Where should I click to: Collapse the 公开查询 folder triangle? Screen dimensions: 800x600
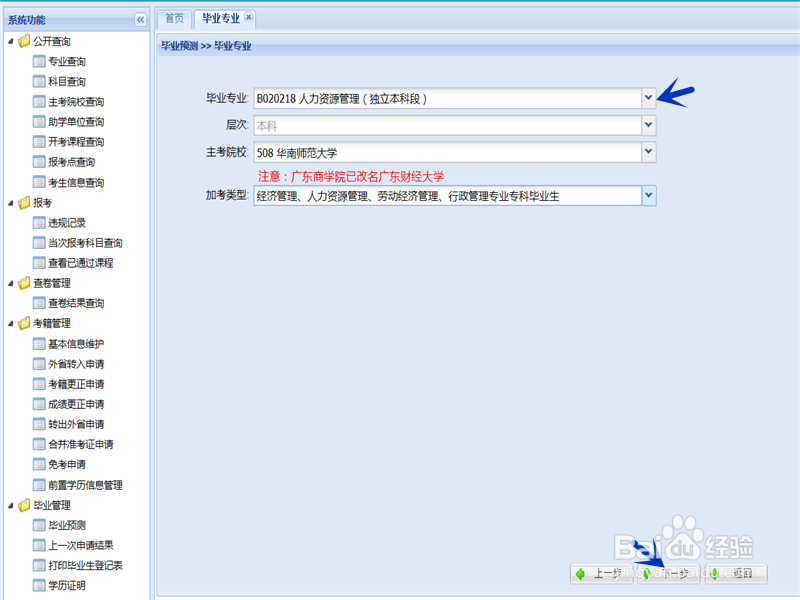pyautogui.click(x=11, y=41)
